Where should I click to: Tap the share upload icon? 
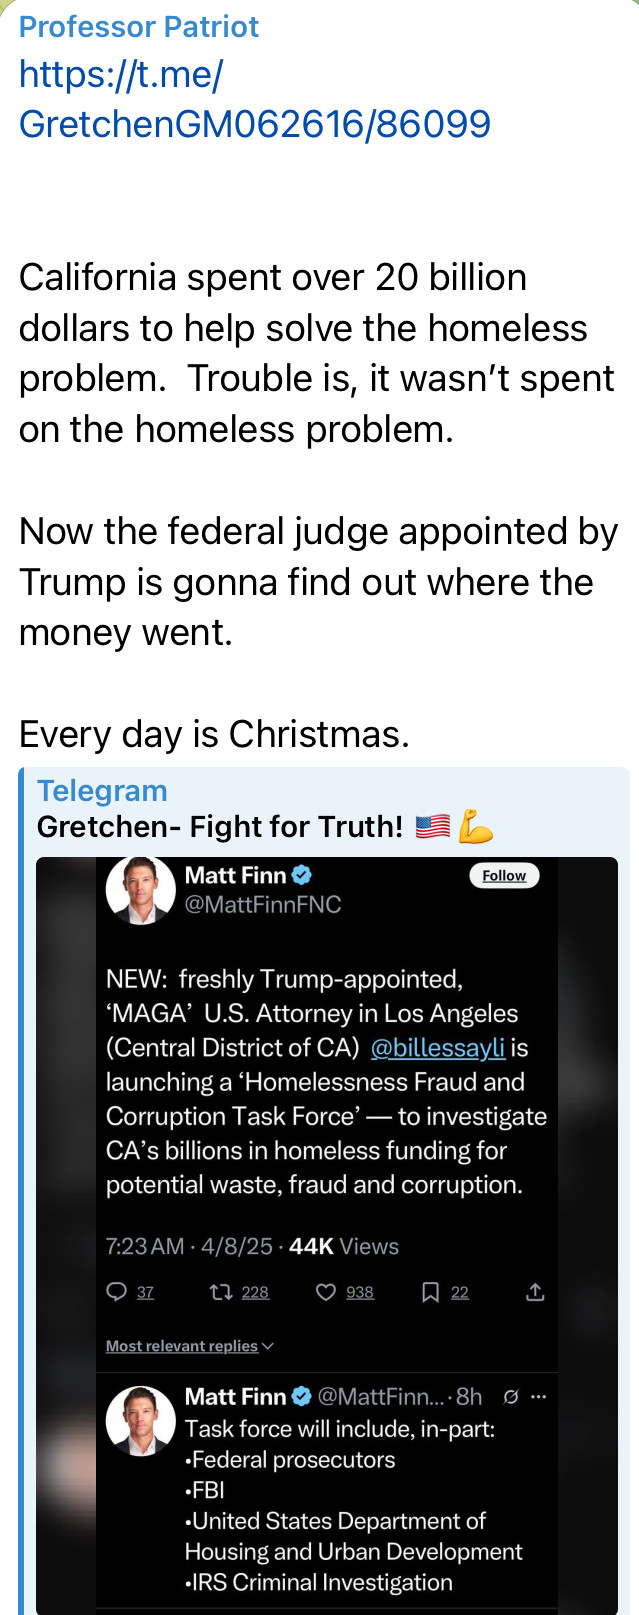[535, 1292]
